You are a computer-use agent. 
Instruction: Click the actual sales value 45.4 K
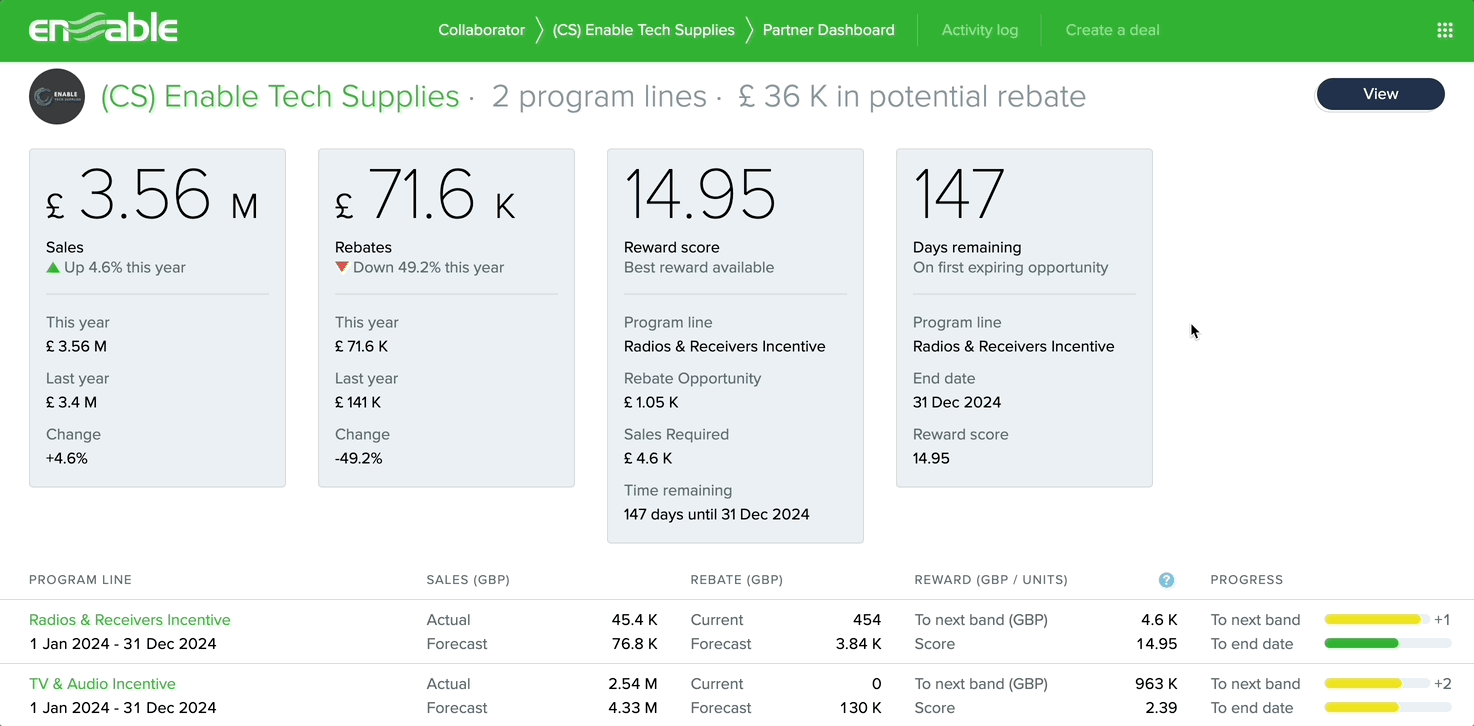(x=634, y=620)
